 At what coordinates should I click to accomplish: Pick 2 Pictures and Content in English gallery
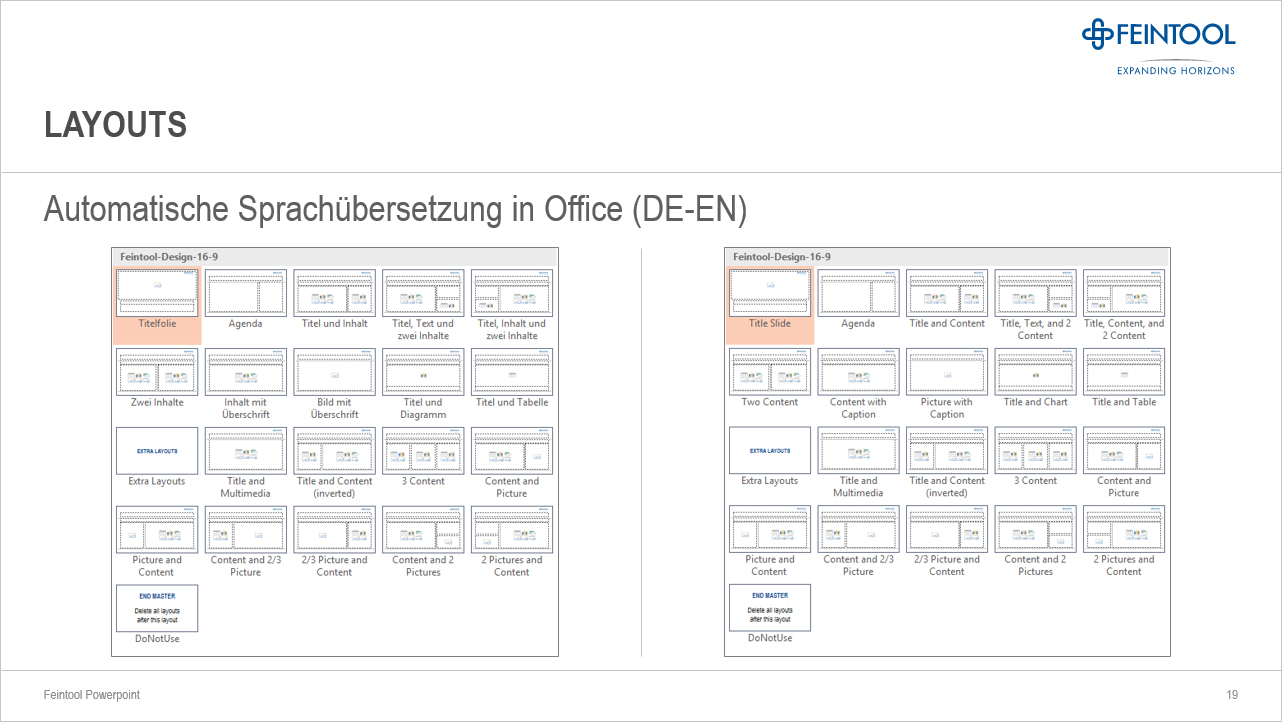[1124, 530]
